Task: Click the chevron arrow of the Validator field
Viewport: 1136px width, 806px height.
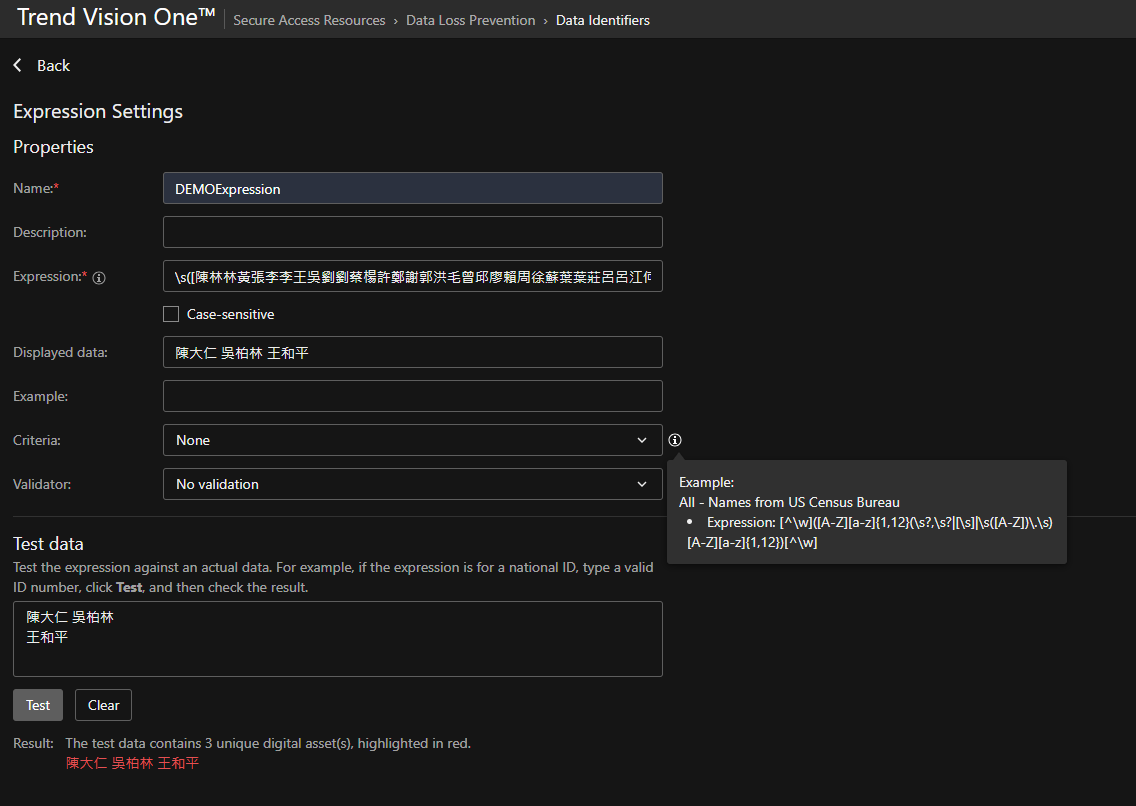Action: [x=642, y=484]
